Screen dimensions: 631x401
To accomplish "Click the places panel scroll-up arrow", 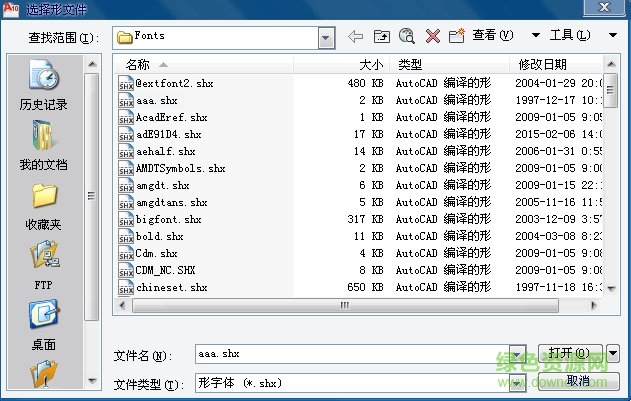I will pyautogui.click(x=92, y=64).
